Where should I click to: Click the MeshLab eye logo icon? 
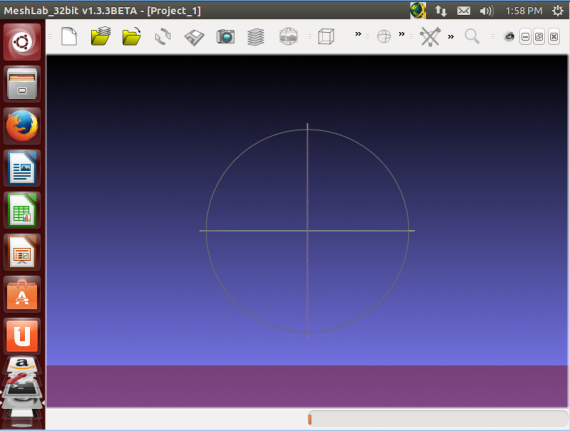click(x=509, y=36)
